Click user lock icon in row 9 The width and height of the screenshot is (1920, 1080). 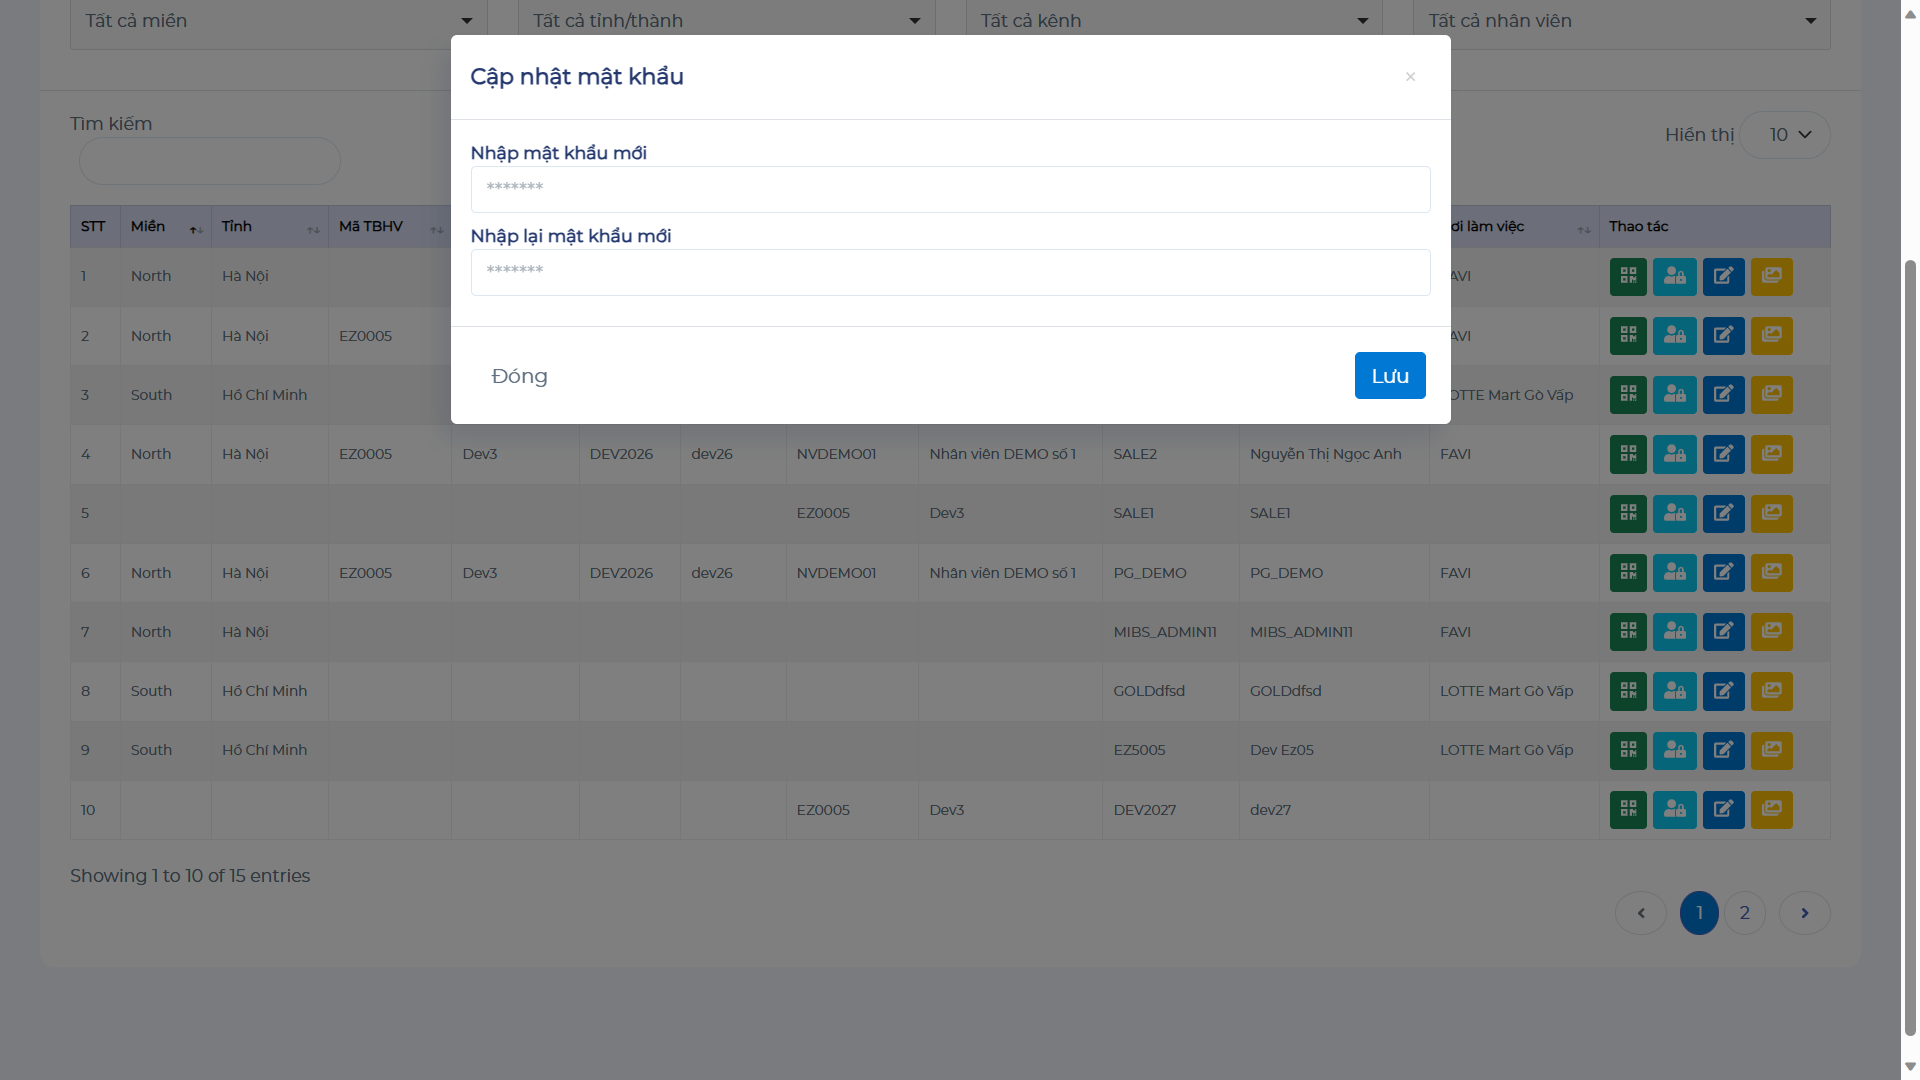click(x=1674, y=750)
